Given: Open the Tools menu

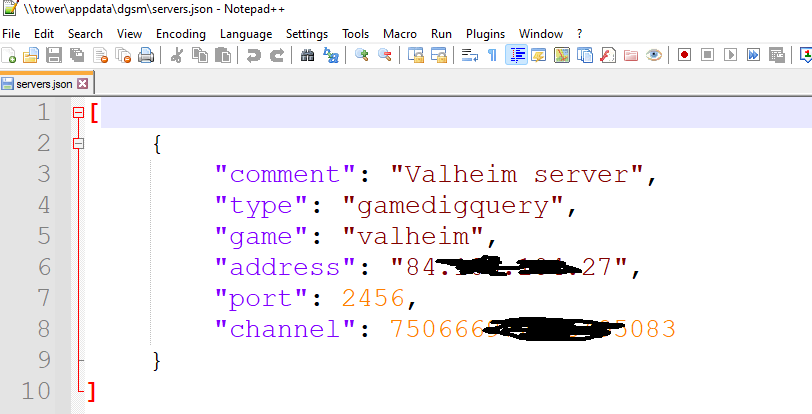Looking at the screenshot, I should point(356,34).
